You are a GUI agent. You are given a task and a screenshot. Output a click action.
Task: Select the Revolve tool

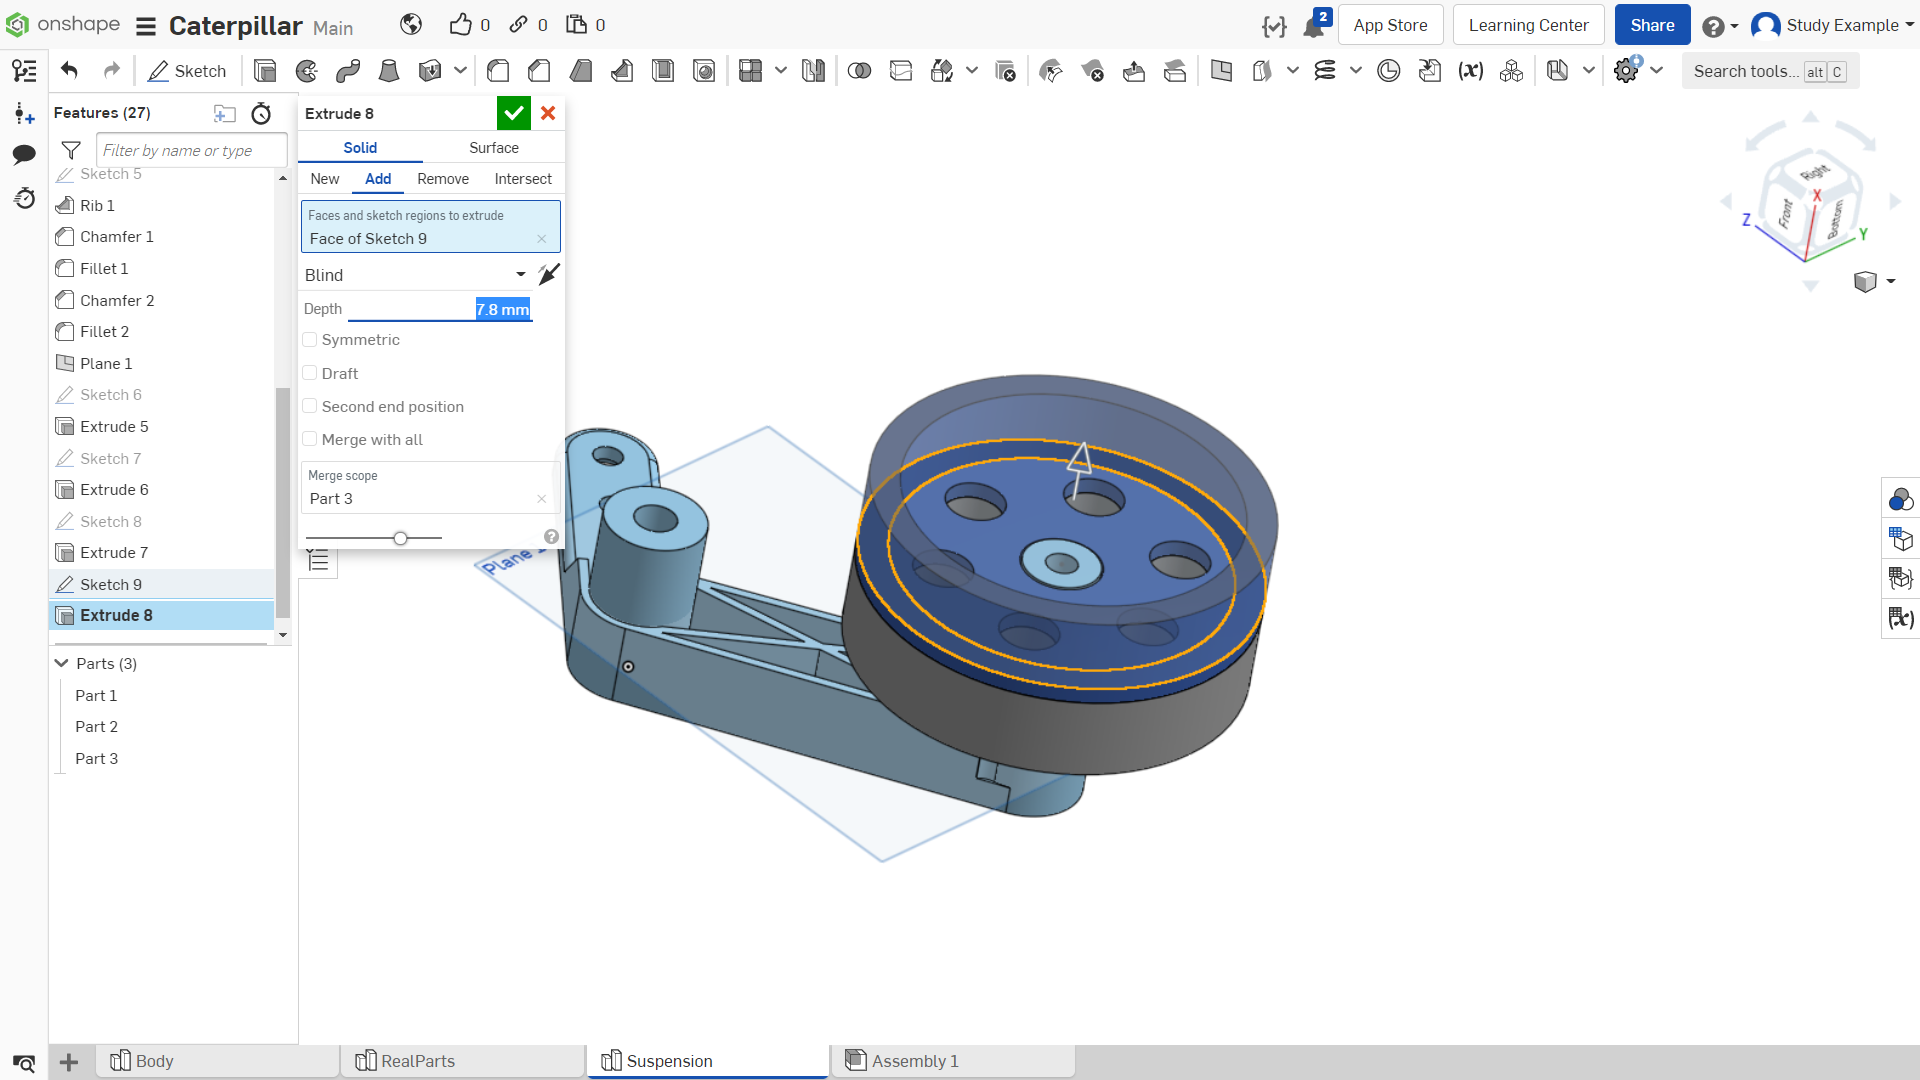(307, 71)
